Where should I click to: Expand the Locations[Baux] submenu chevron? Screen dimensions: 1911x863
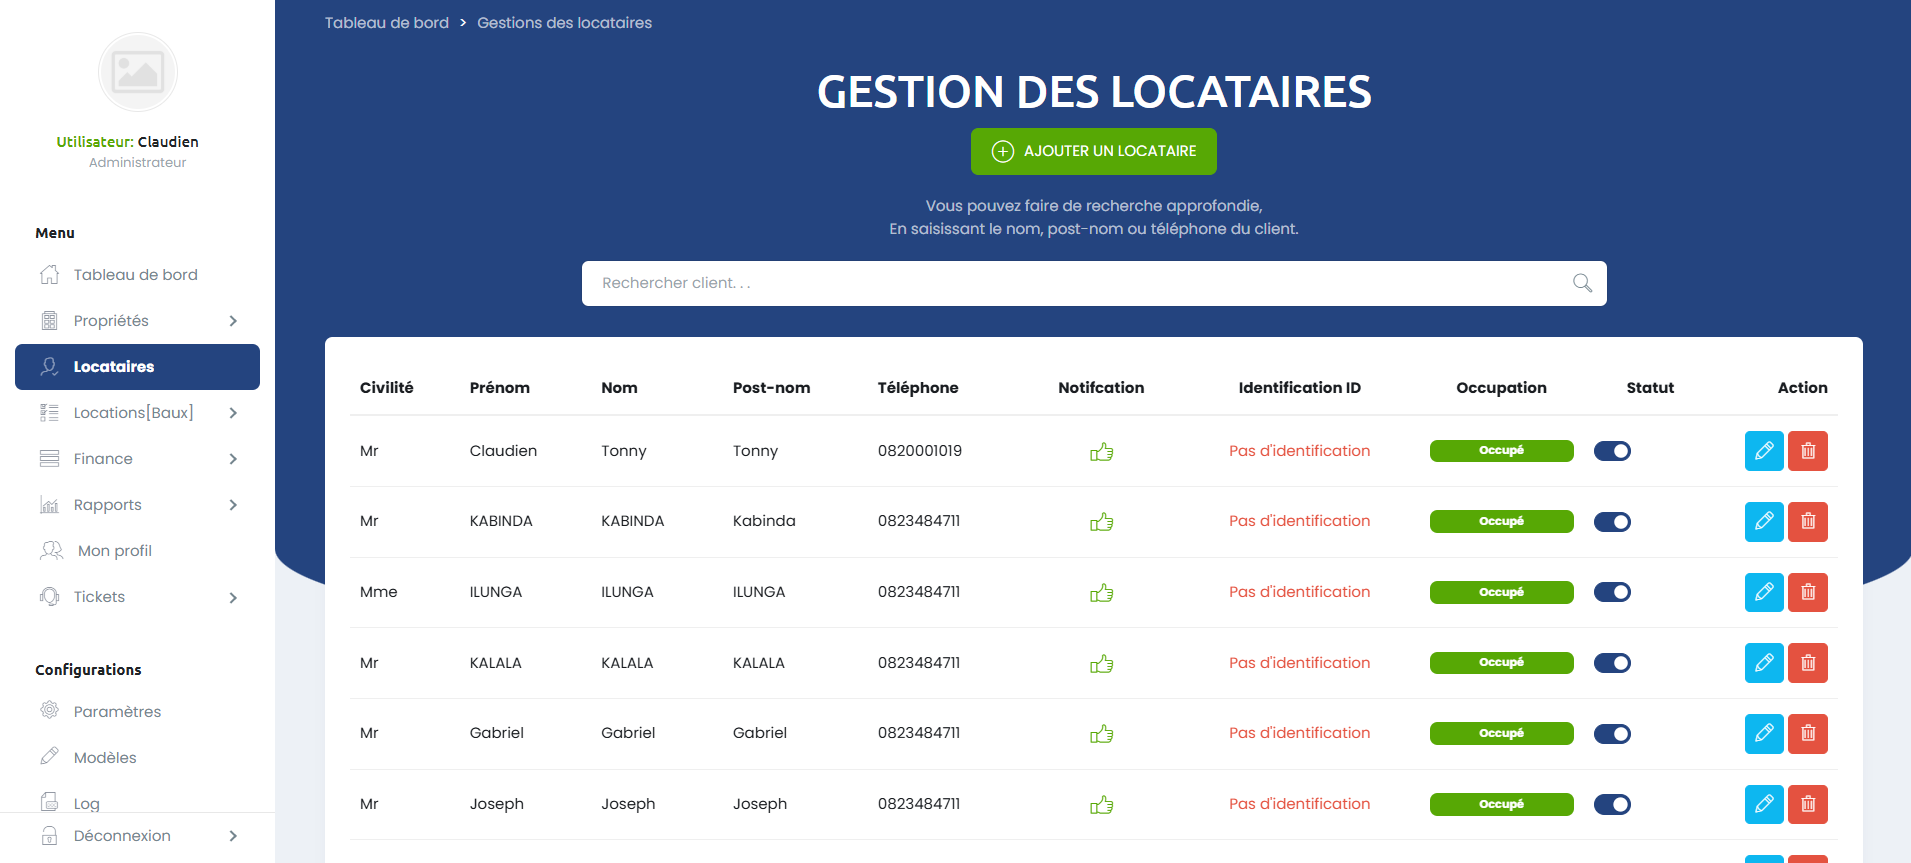(233, 413)
